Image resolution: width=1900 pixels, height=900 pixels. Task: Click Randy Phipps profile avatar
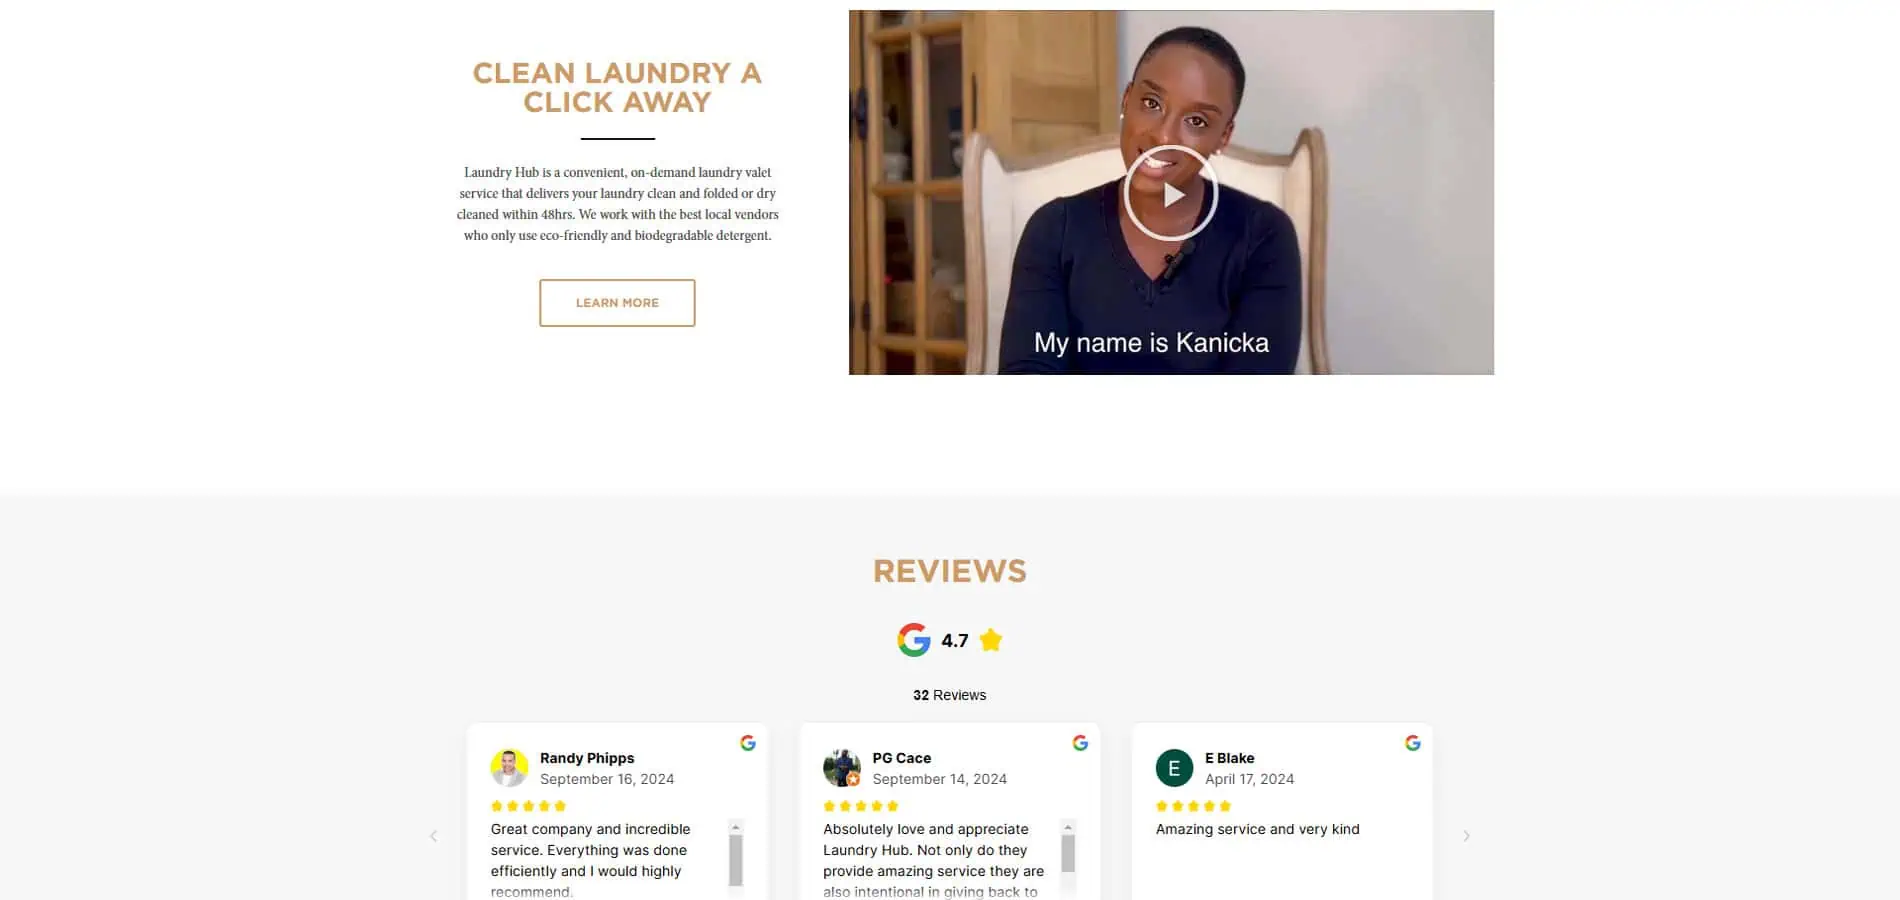click(509, 768)
